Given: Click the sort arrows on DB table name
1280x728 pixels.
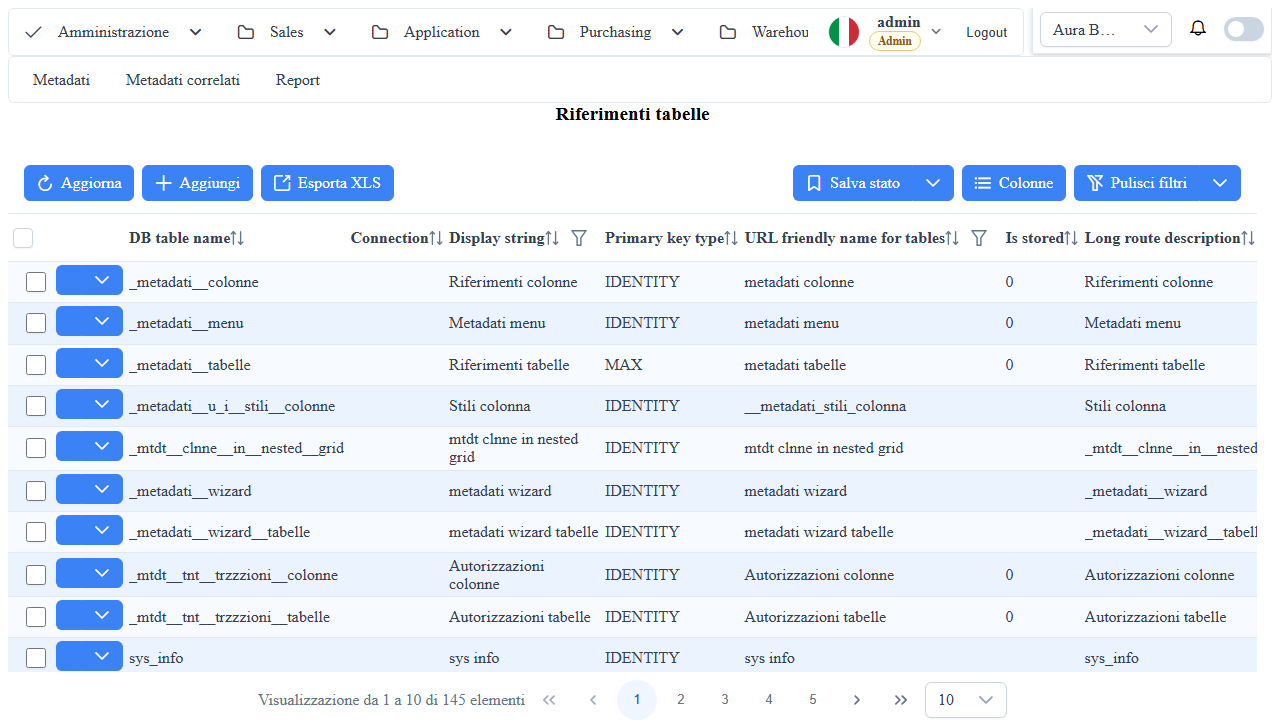Looking at the screenshot, I should pyautogui.click(x=237, y=238).
